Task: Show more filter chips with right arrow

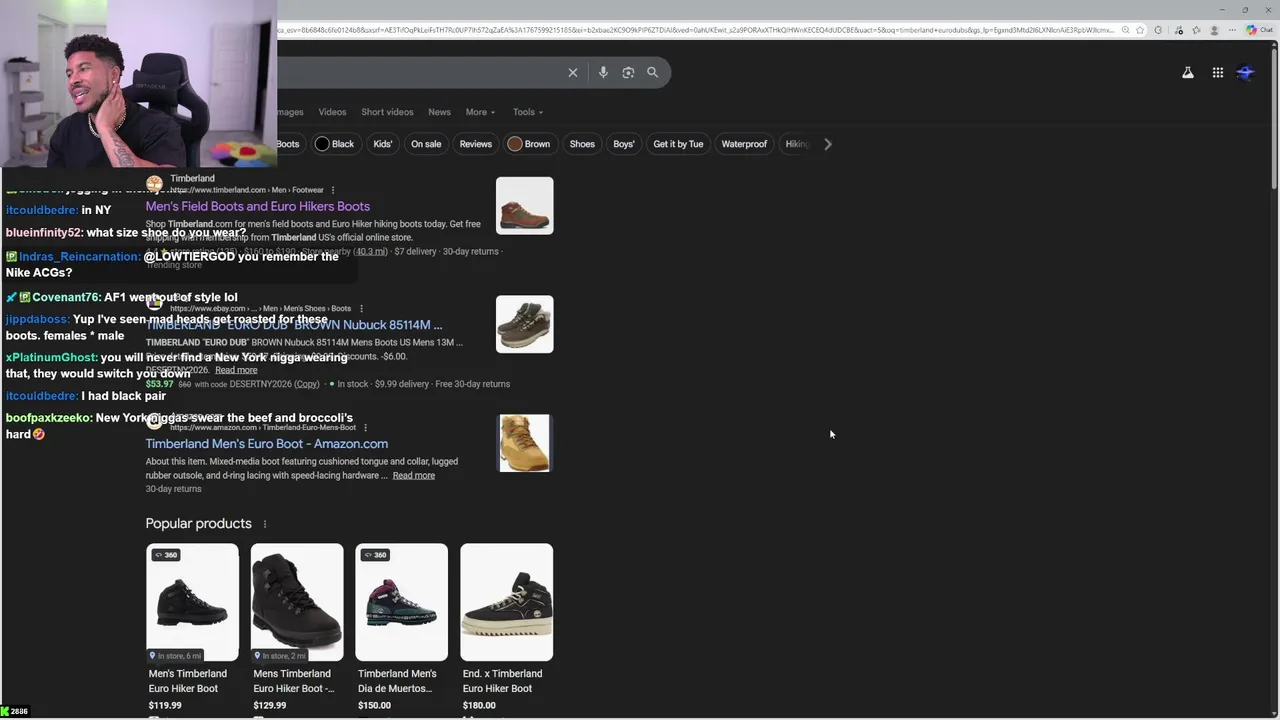Action: click(x=827, y=144)
